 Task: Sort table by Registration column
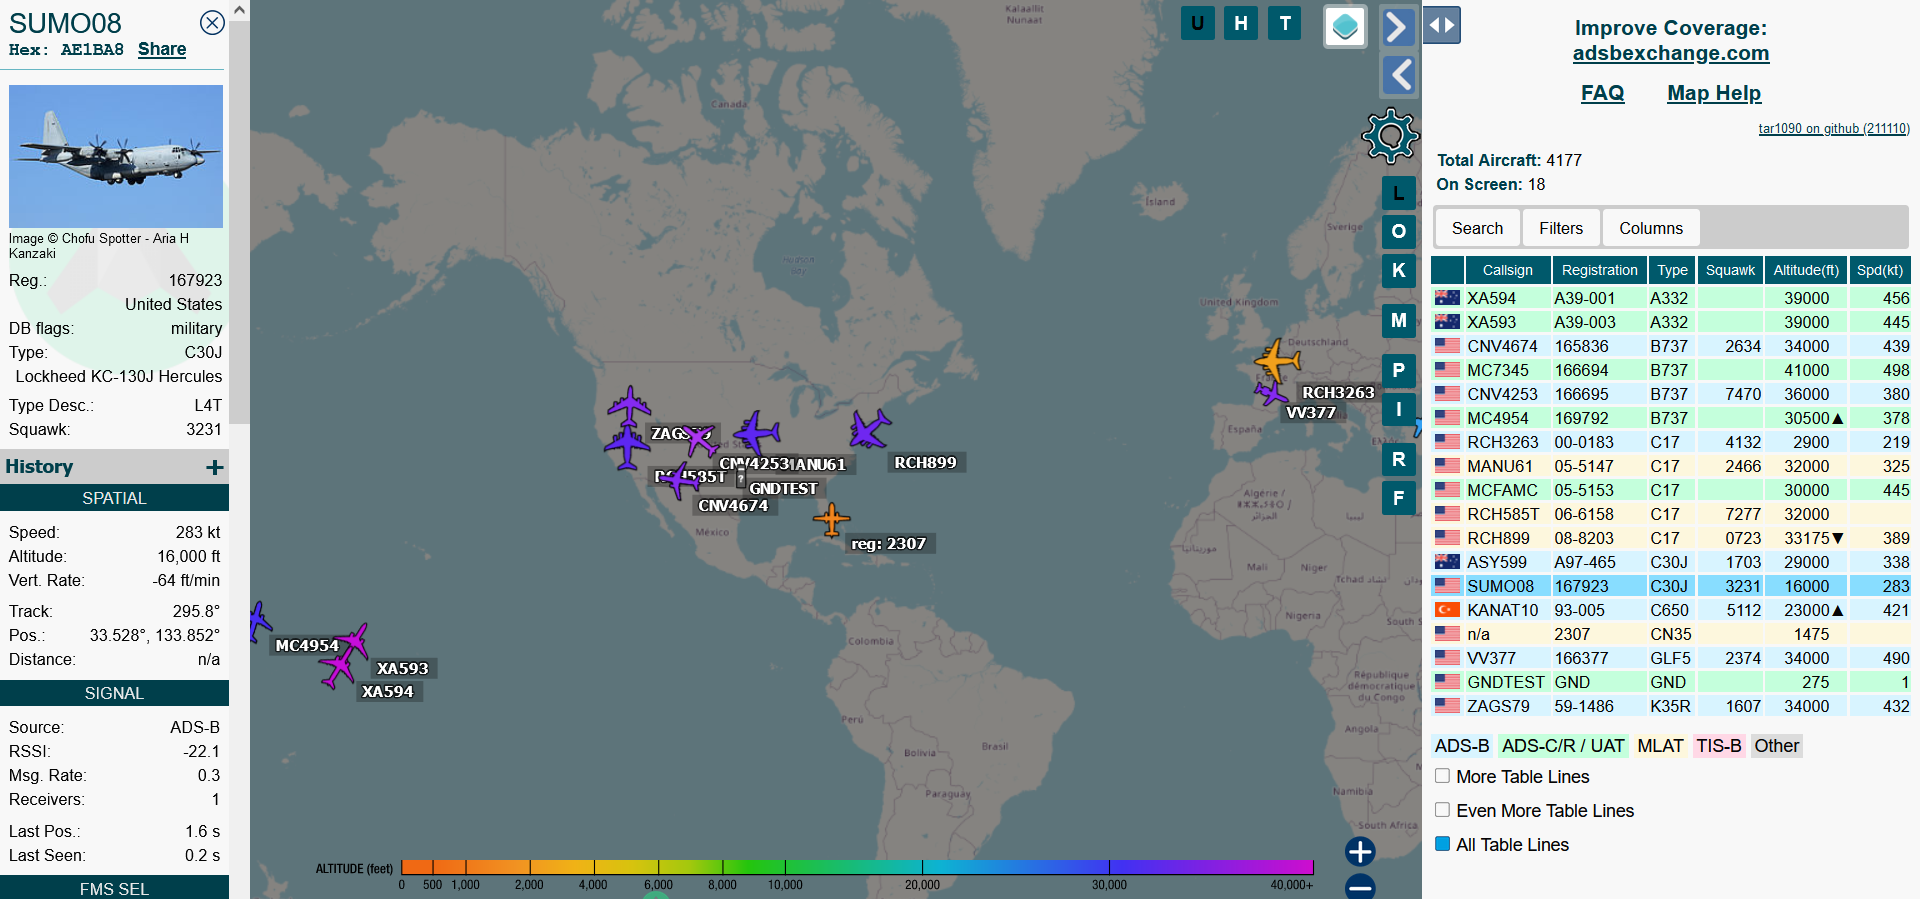coord(1599,270)
